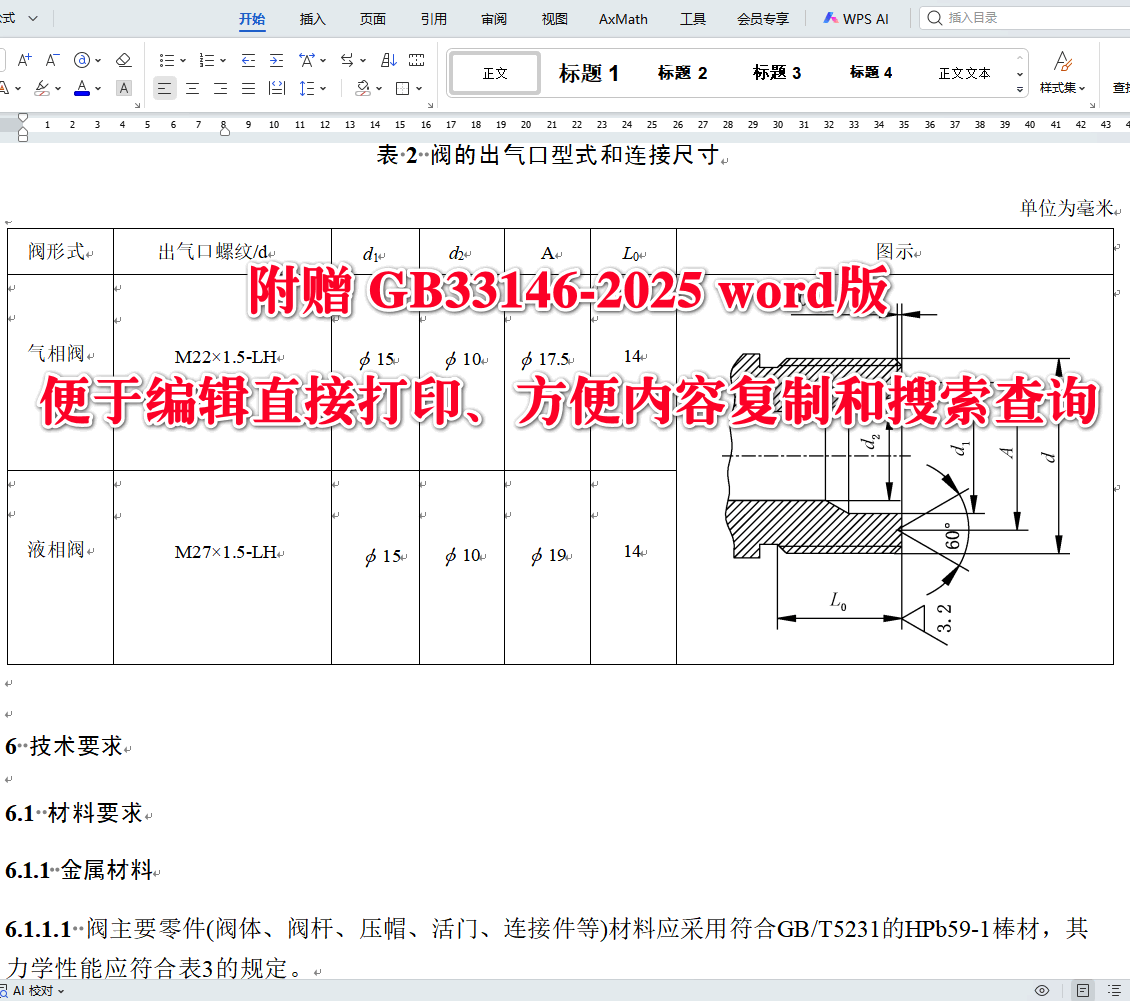Toggle character shading on selected text

tap(122, 88)
